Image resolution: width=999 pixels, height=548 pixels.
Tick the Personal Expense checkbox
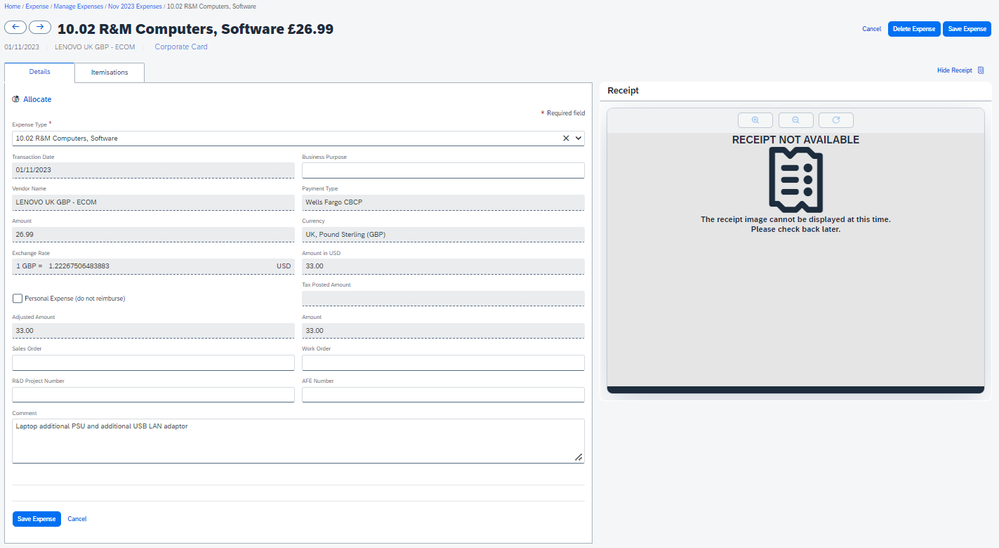coord(18,298)
